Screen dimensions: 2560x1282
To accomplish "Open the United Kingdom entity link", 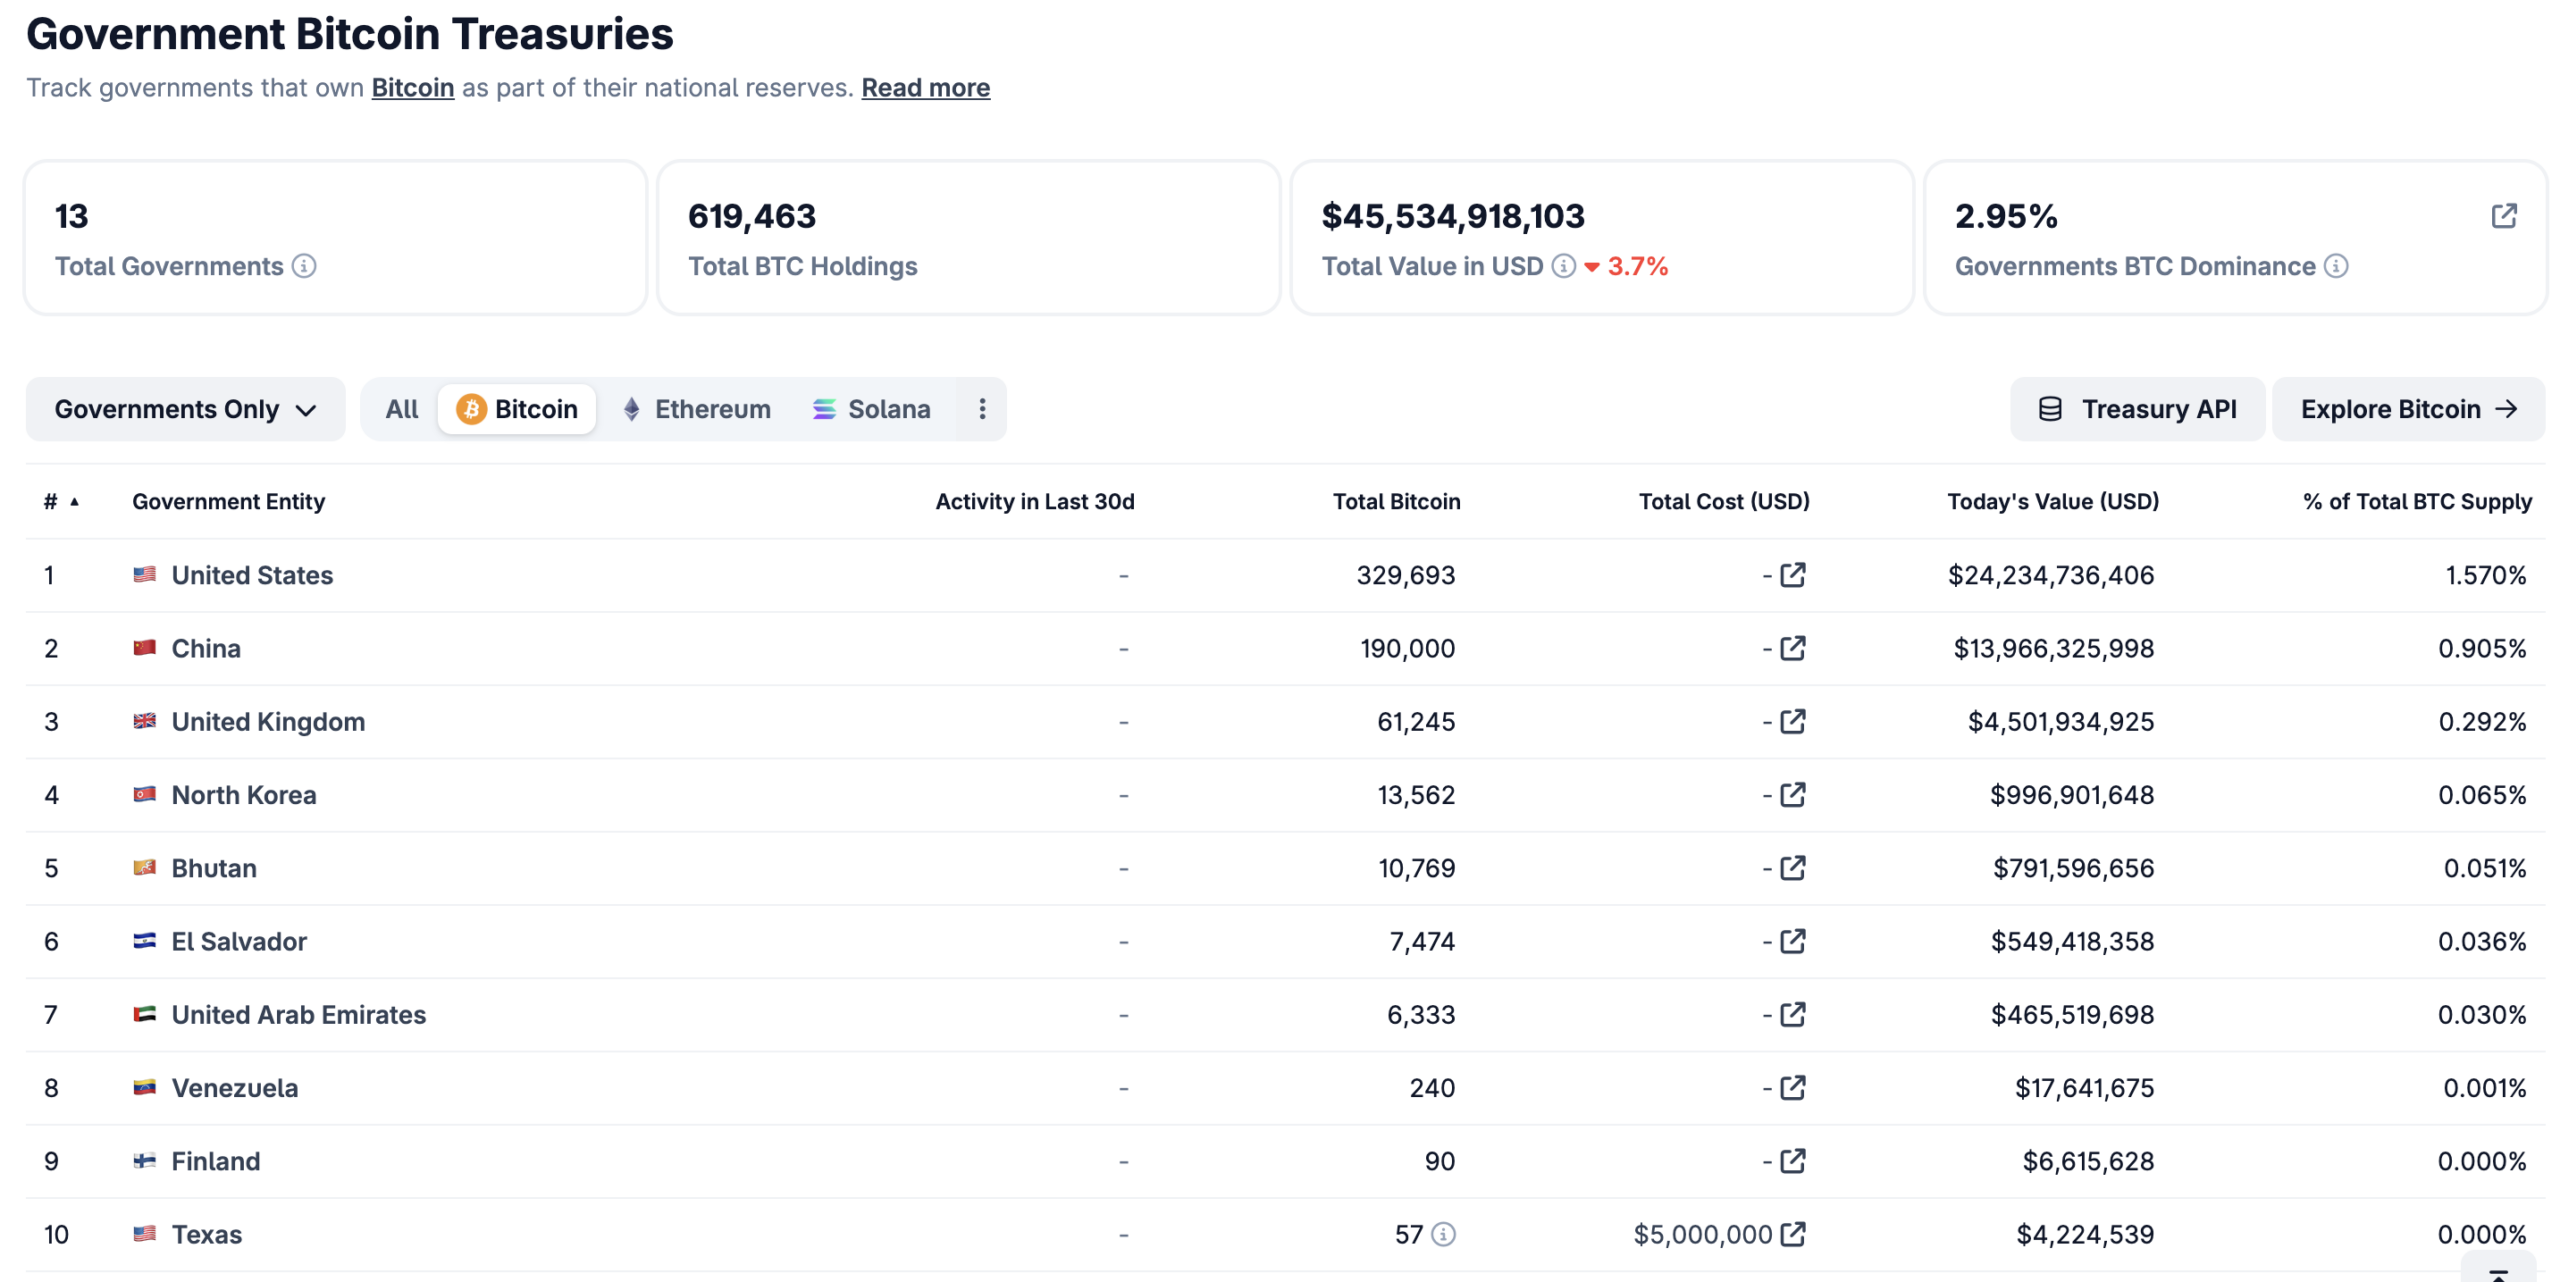I will tap(268, 721).
